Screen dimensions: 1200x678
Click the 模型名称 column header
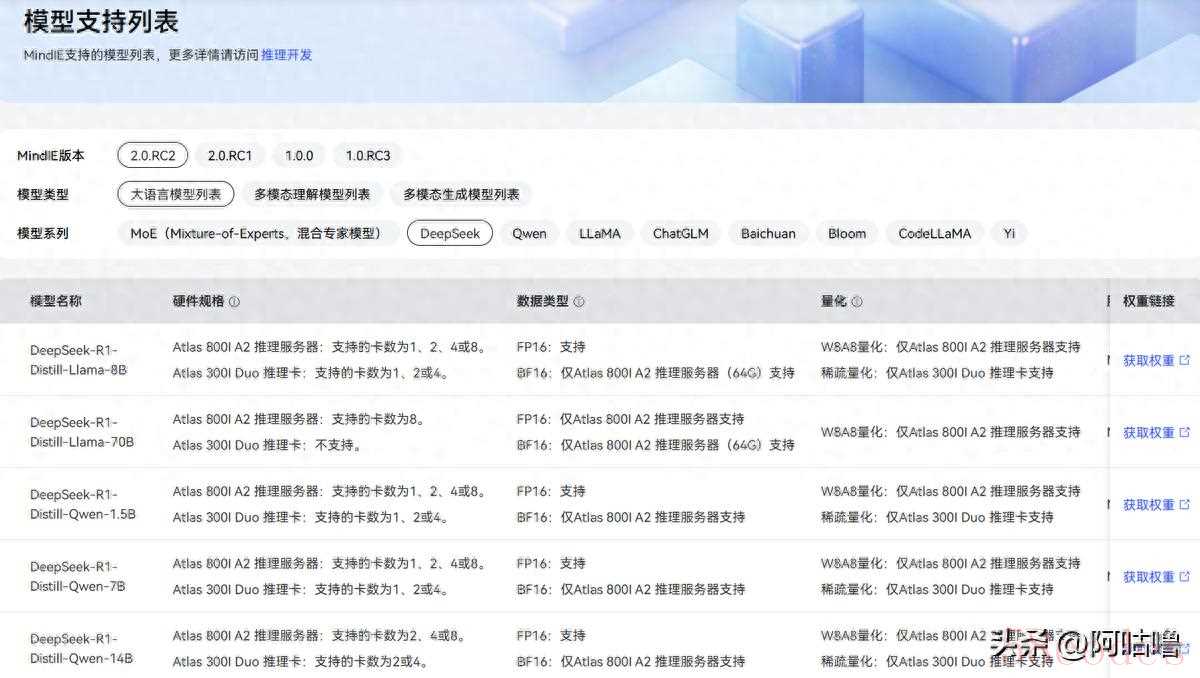pos(56,301)
